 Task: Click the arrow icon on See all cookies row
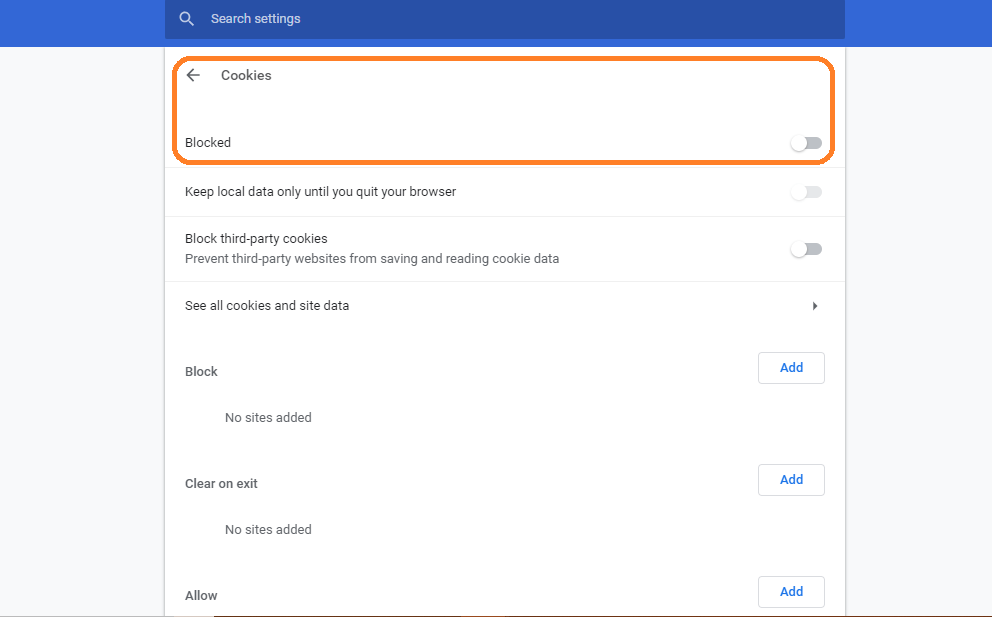click(815, 305)
